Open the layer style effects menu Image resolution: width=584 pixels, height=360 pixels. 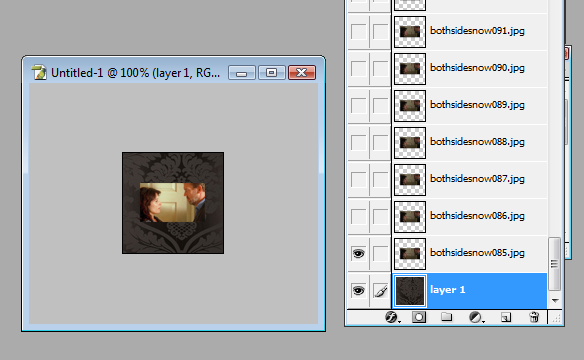(x=392, y=317)
